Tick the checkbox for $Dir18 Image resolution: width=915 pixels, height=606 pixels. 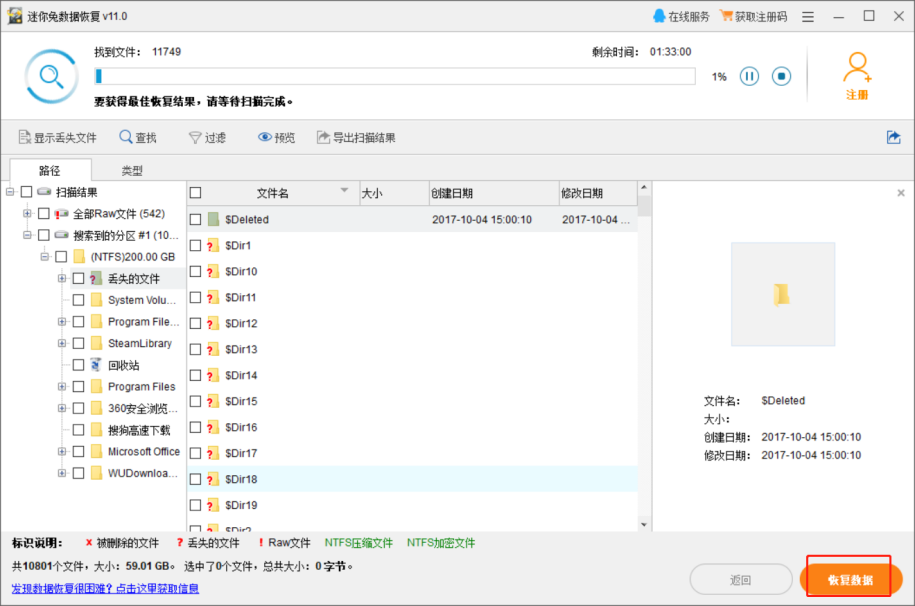[195, 479]
